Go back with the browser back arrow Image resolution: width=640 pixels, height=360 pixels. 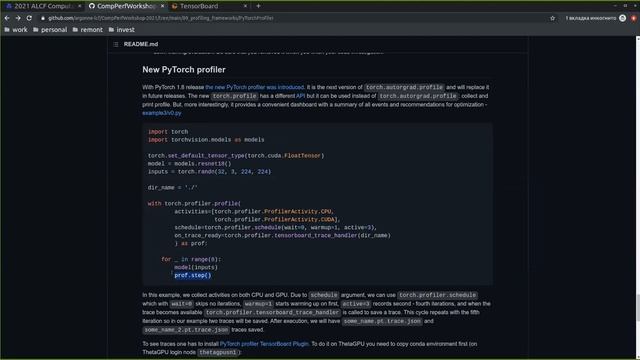point(7,18)
